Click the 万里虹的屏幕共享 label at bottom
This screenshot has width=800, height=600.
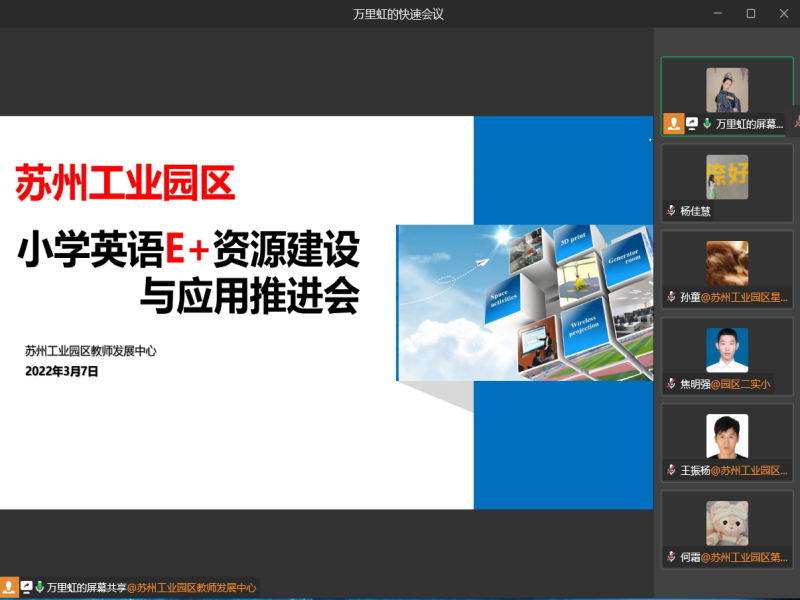(86, 588)
